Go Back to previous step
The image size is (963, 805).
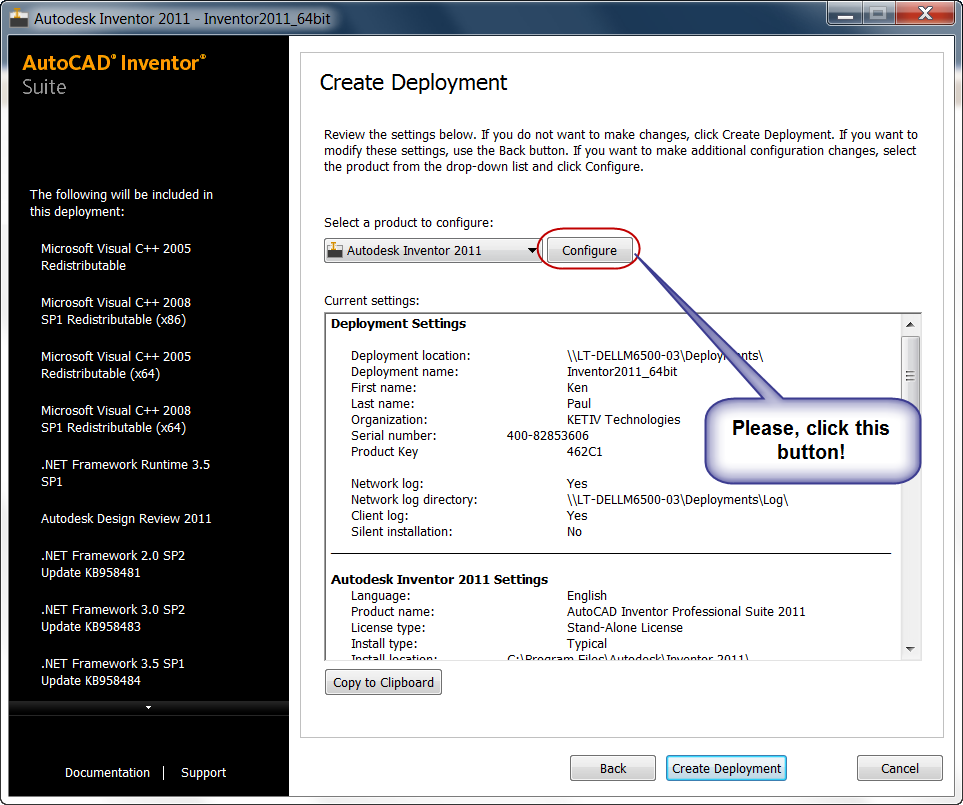(612, 768)
